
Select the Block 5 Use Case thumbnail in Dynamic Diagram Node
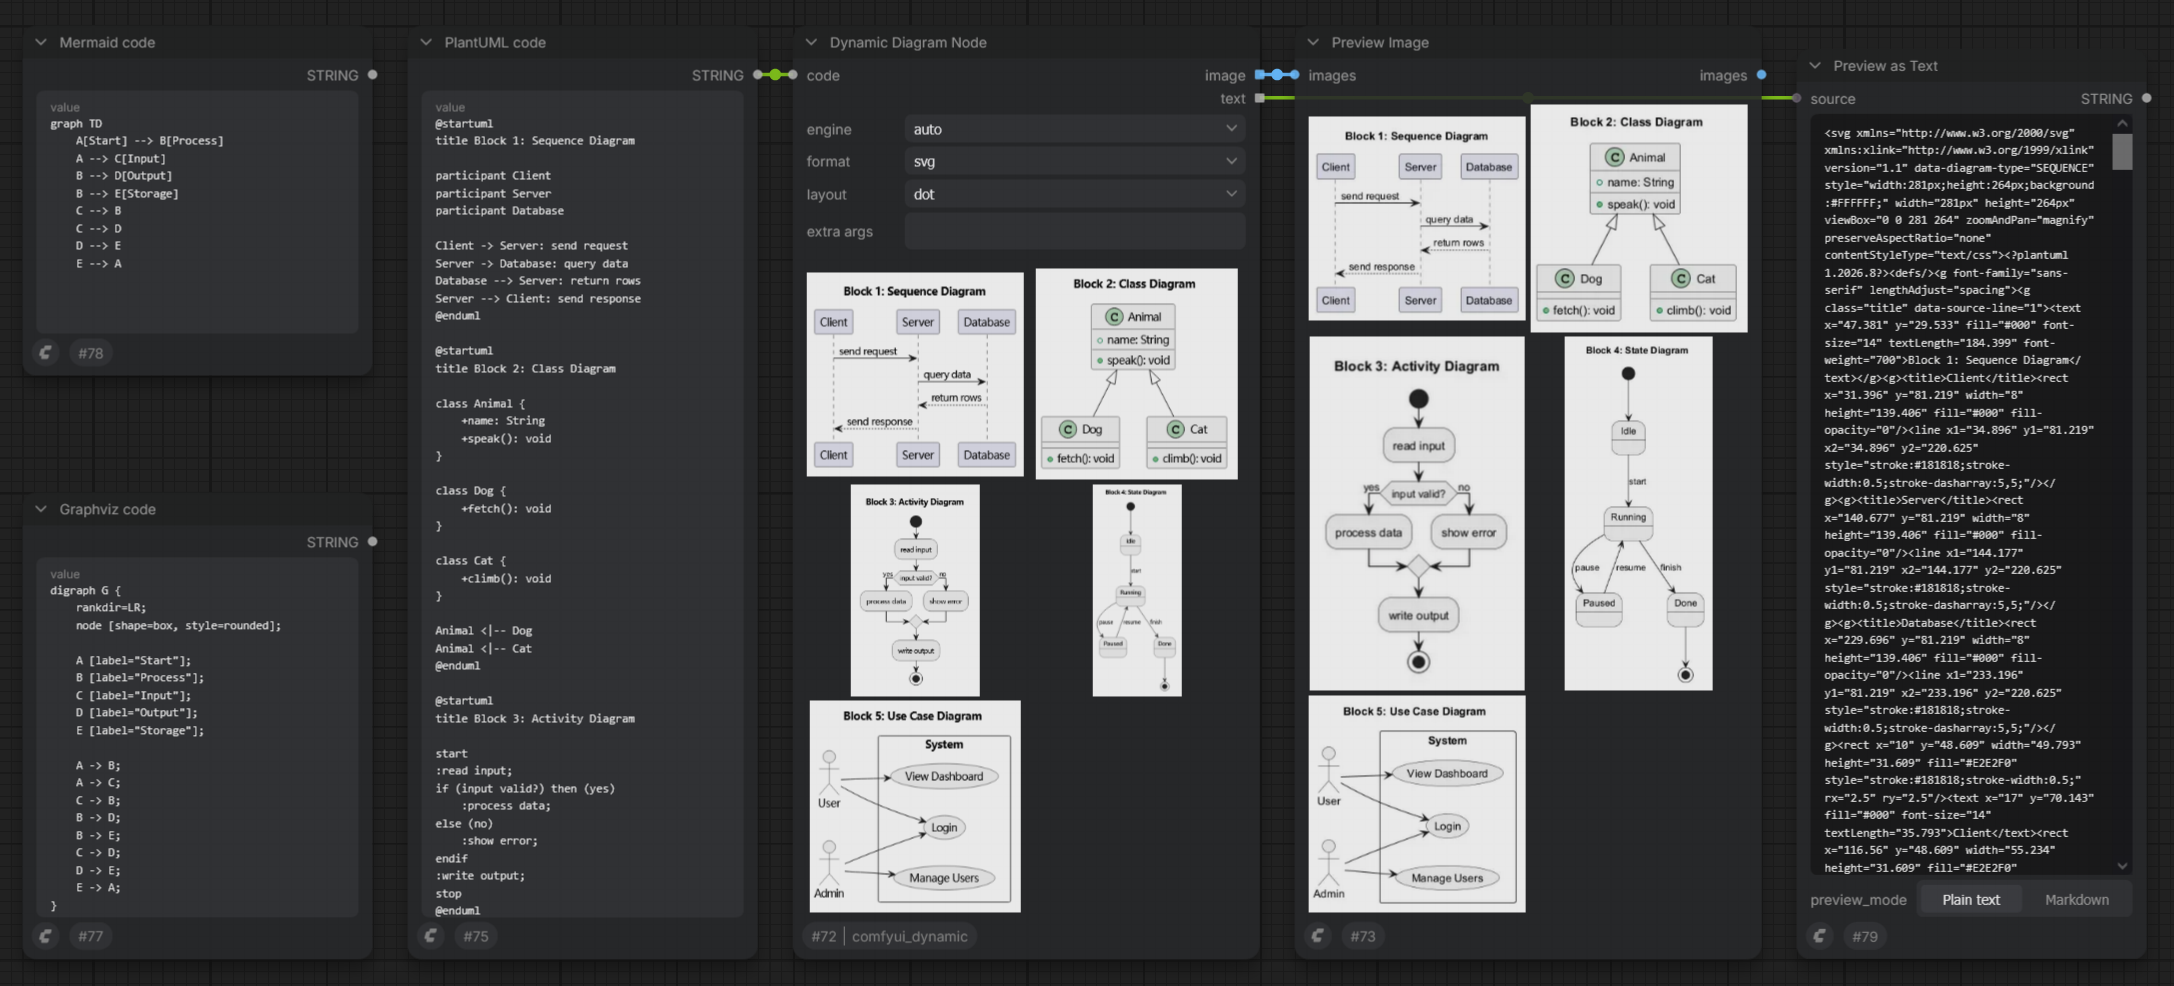[x=915, y=806]
